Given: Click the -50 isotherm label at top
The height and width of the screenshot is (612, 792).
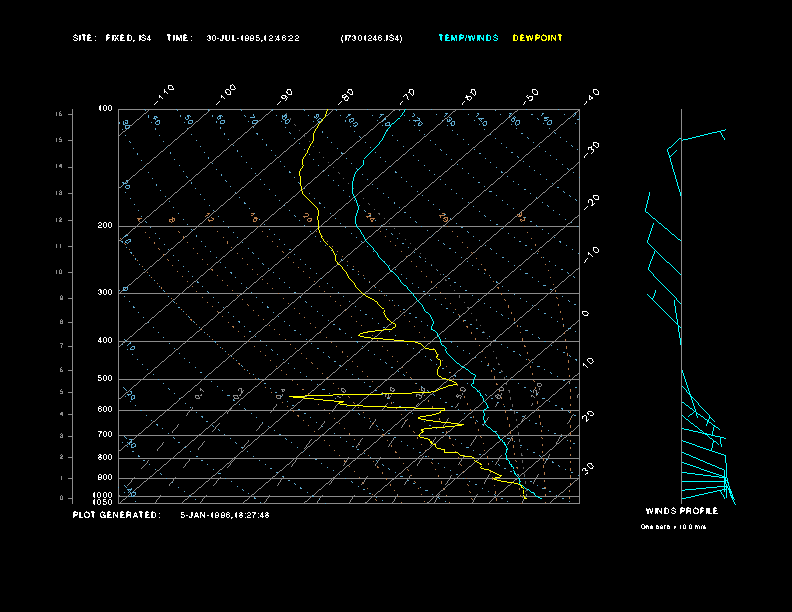Looking at the screenshot, I should pyautogui.click(x=530, y=96).
